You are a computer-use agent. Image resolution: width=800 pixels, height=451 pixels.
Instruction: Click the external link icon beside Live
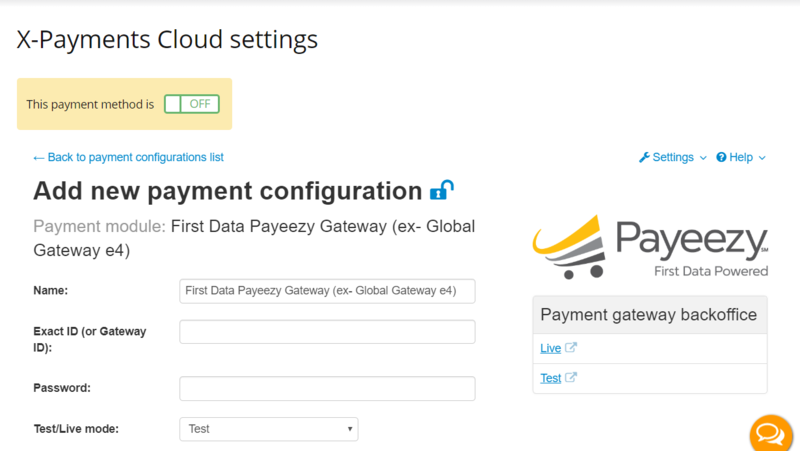tap(571, 347)
